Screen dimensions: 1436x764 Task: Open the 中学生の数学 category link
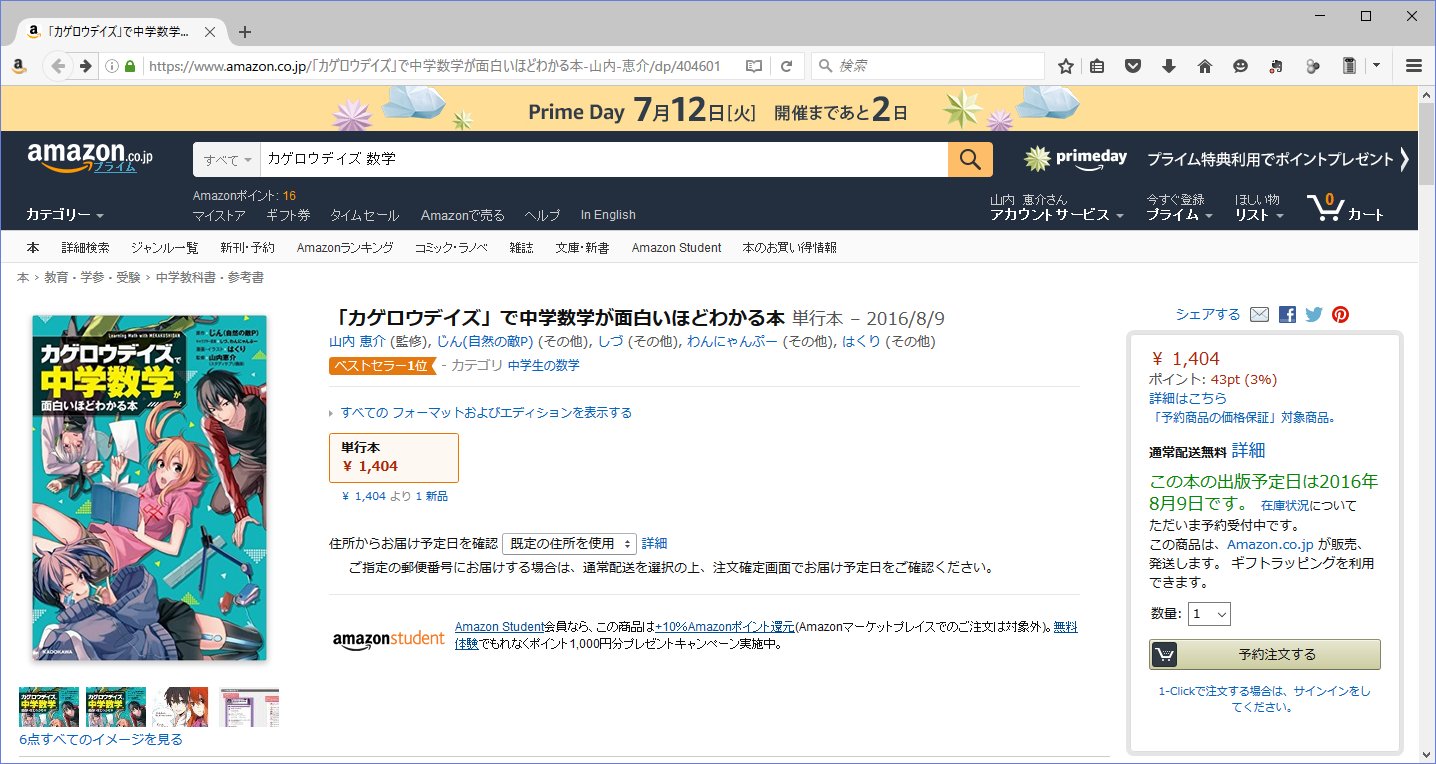point(543,365)
